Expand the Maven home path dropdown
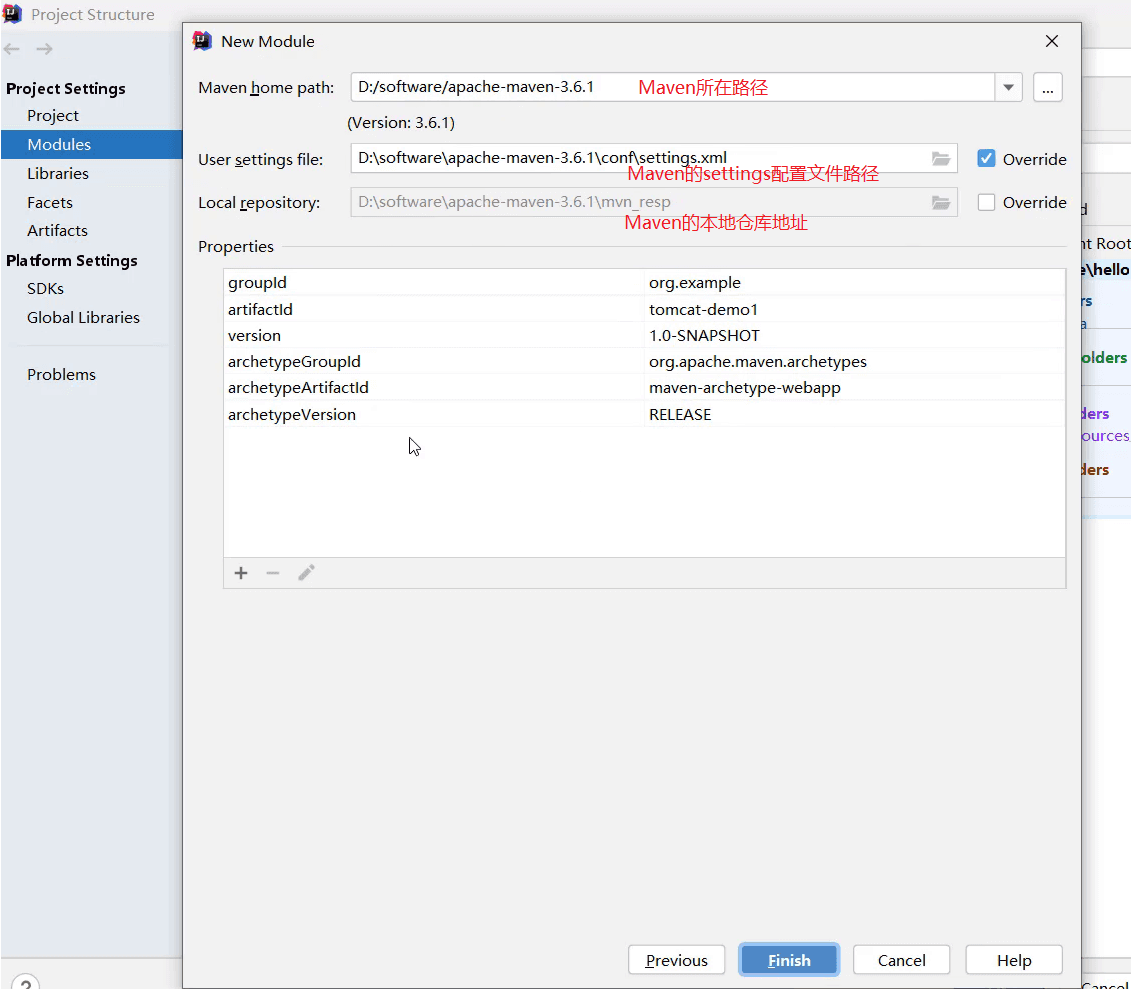 click(x=1008, y=88)
